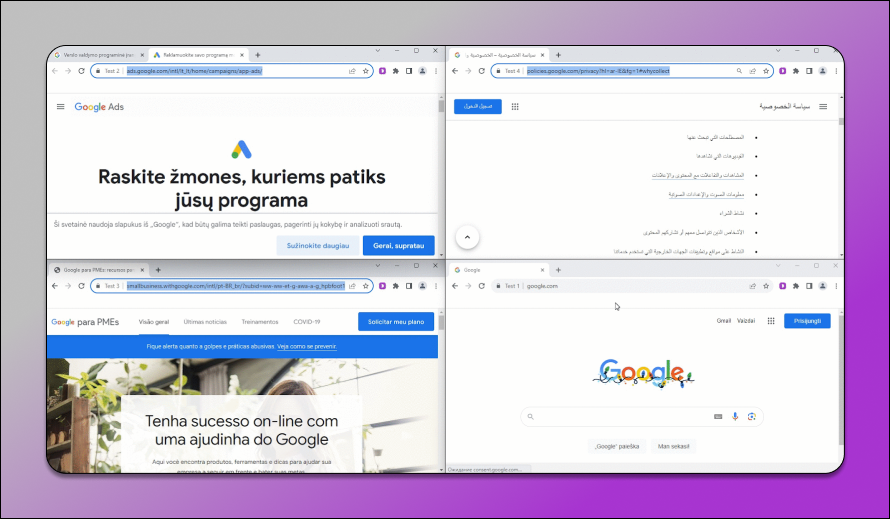The image size is (890, 519).
Task: Open Gmail link on Google homepage
Action: (724, 321)
